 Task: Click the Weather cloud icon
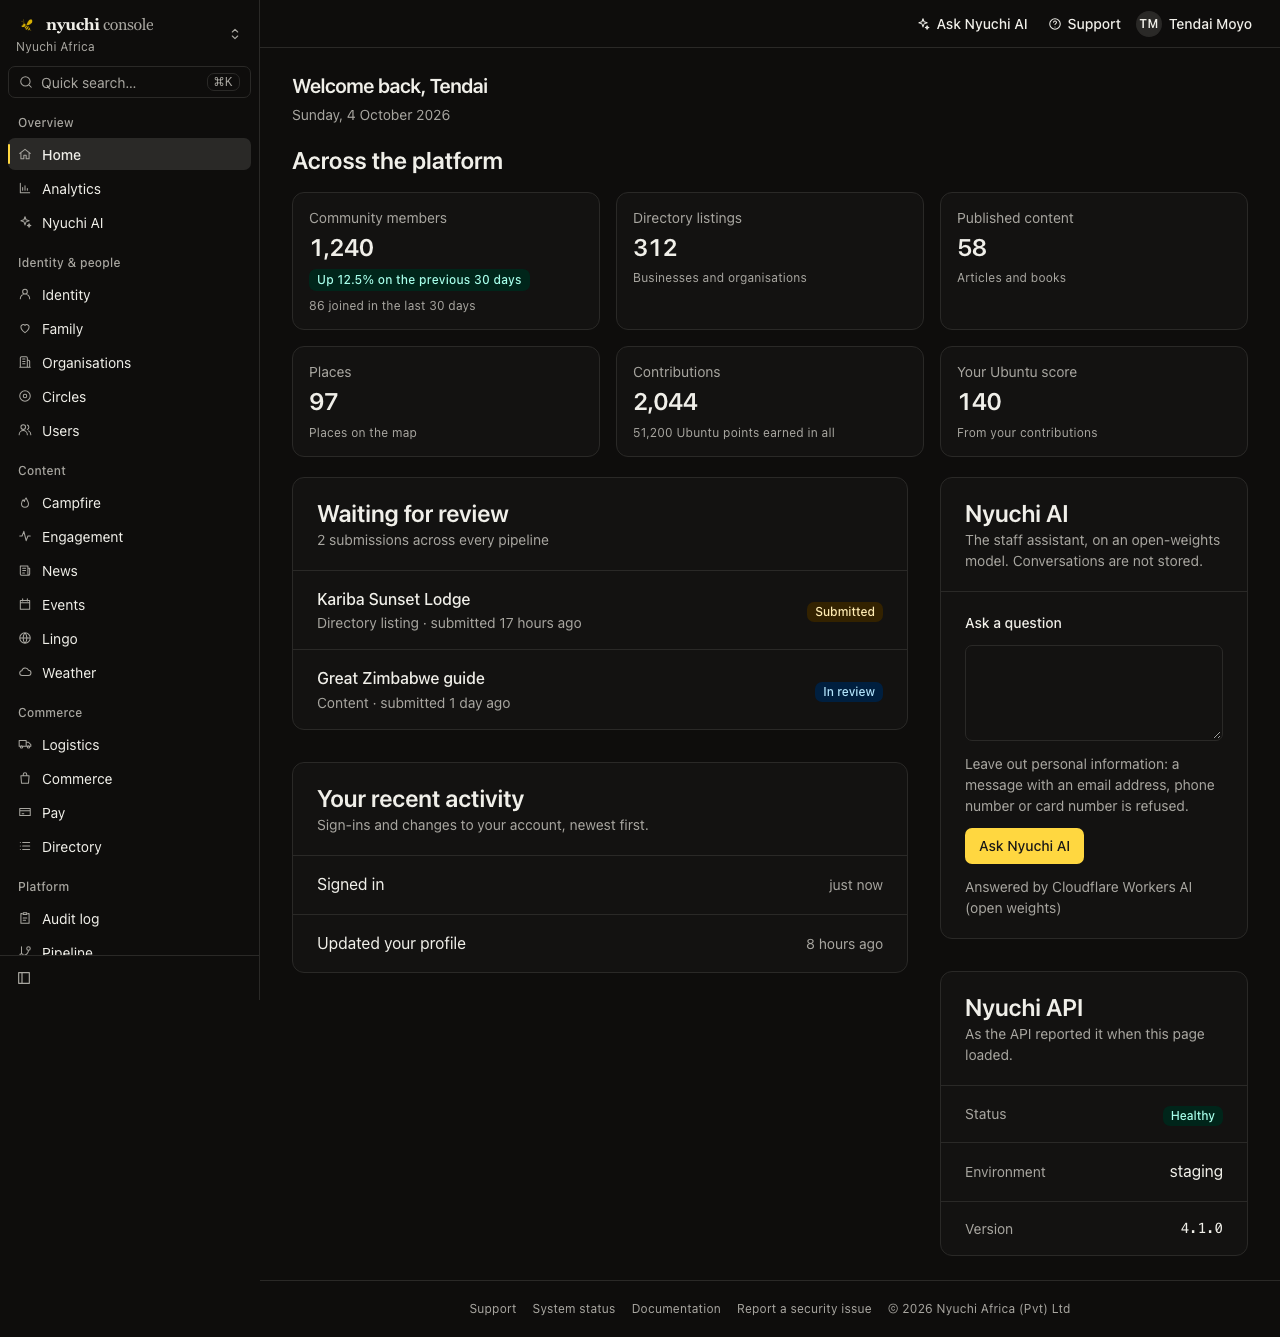pos(25,673)
